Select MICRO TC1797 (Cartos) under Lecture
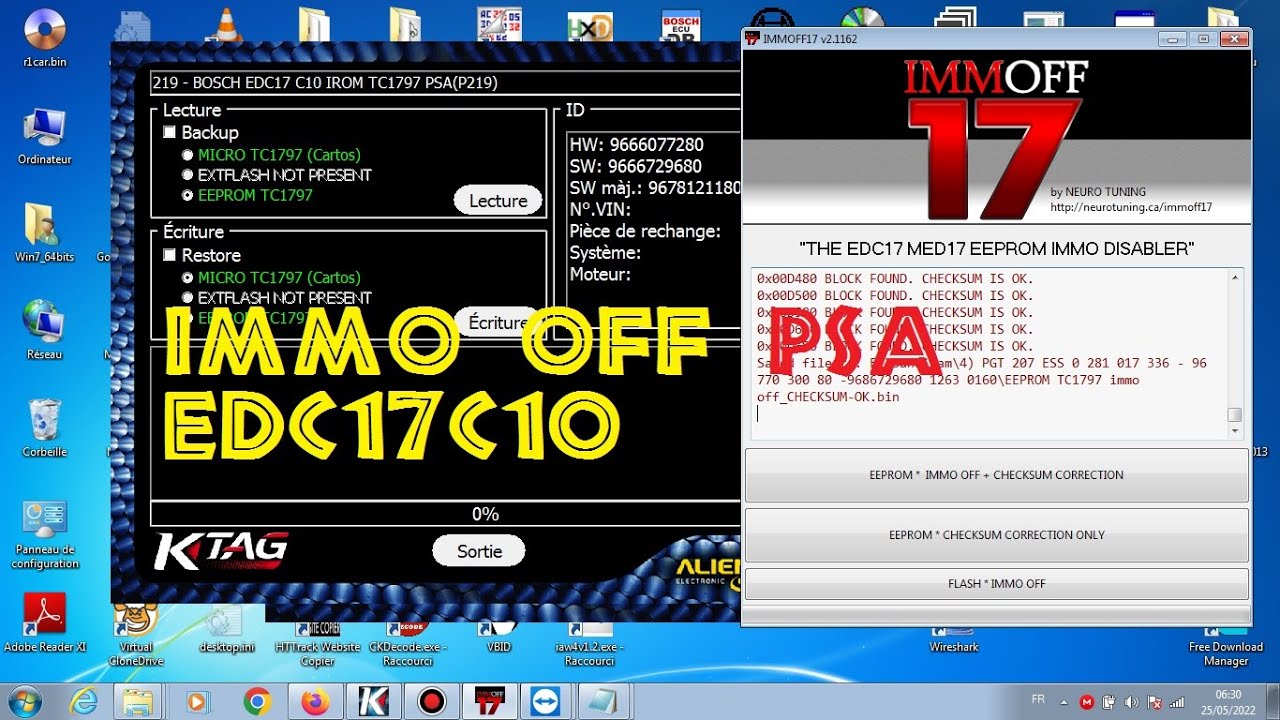The width and height of the screenshot is (1280, 720). coord(187,155)
